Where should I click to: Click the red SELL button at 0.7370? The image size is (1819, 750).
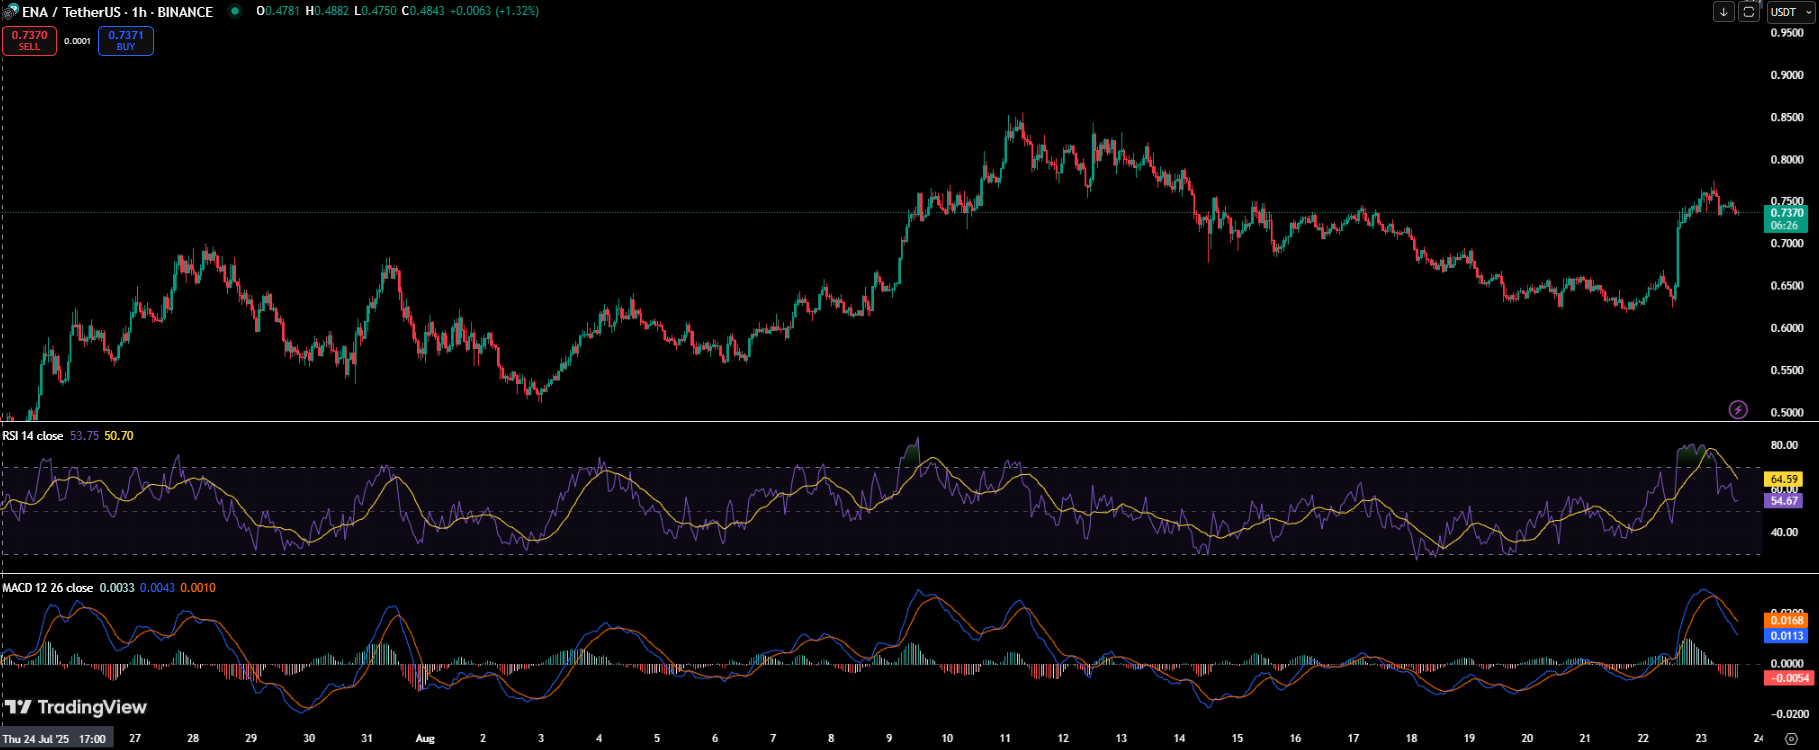coord(29,41)
